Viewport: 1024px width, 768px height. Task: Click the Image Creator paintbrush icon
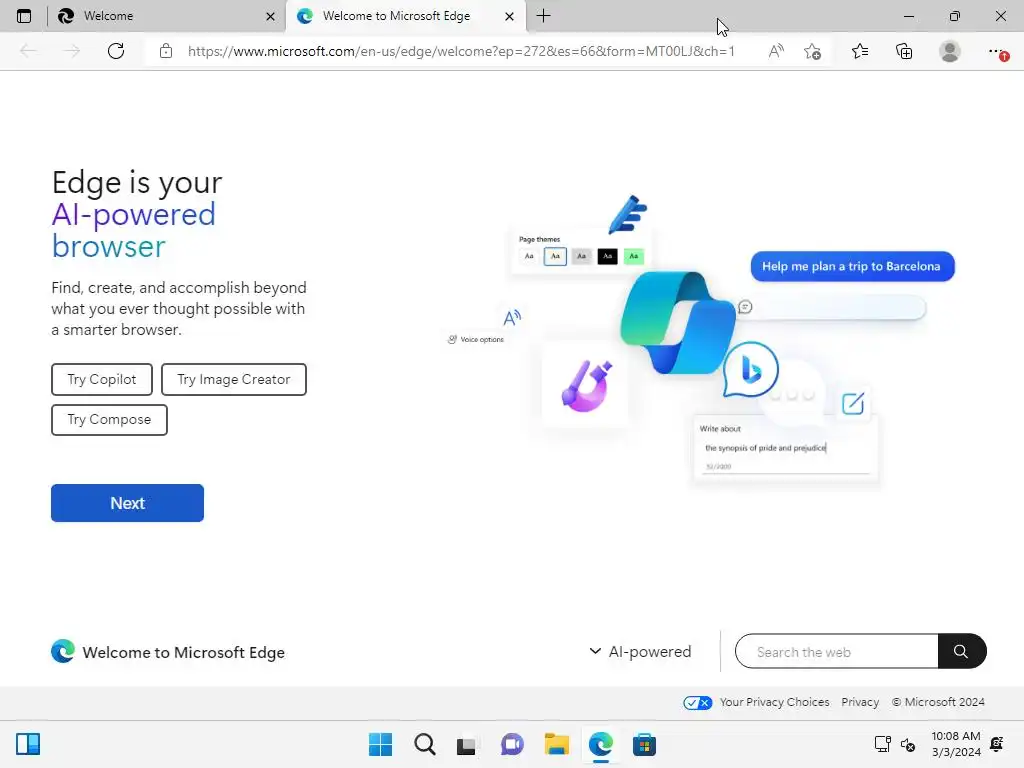point(586,386)
